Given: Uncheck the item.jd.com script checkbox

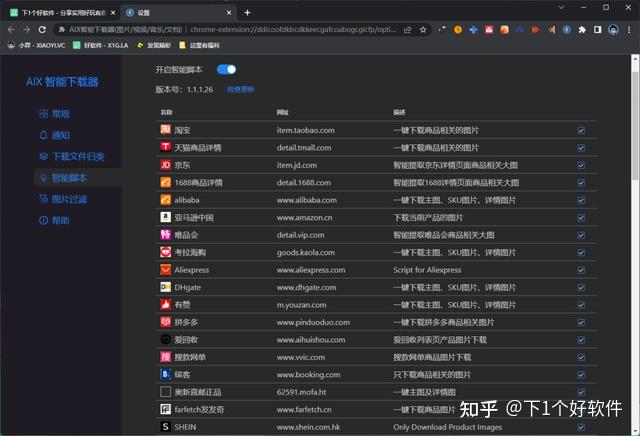Looking at the screenshot, I should pos(581,165).
